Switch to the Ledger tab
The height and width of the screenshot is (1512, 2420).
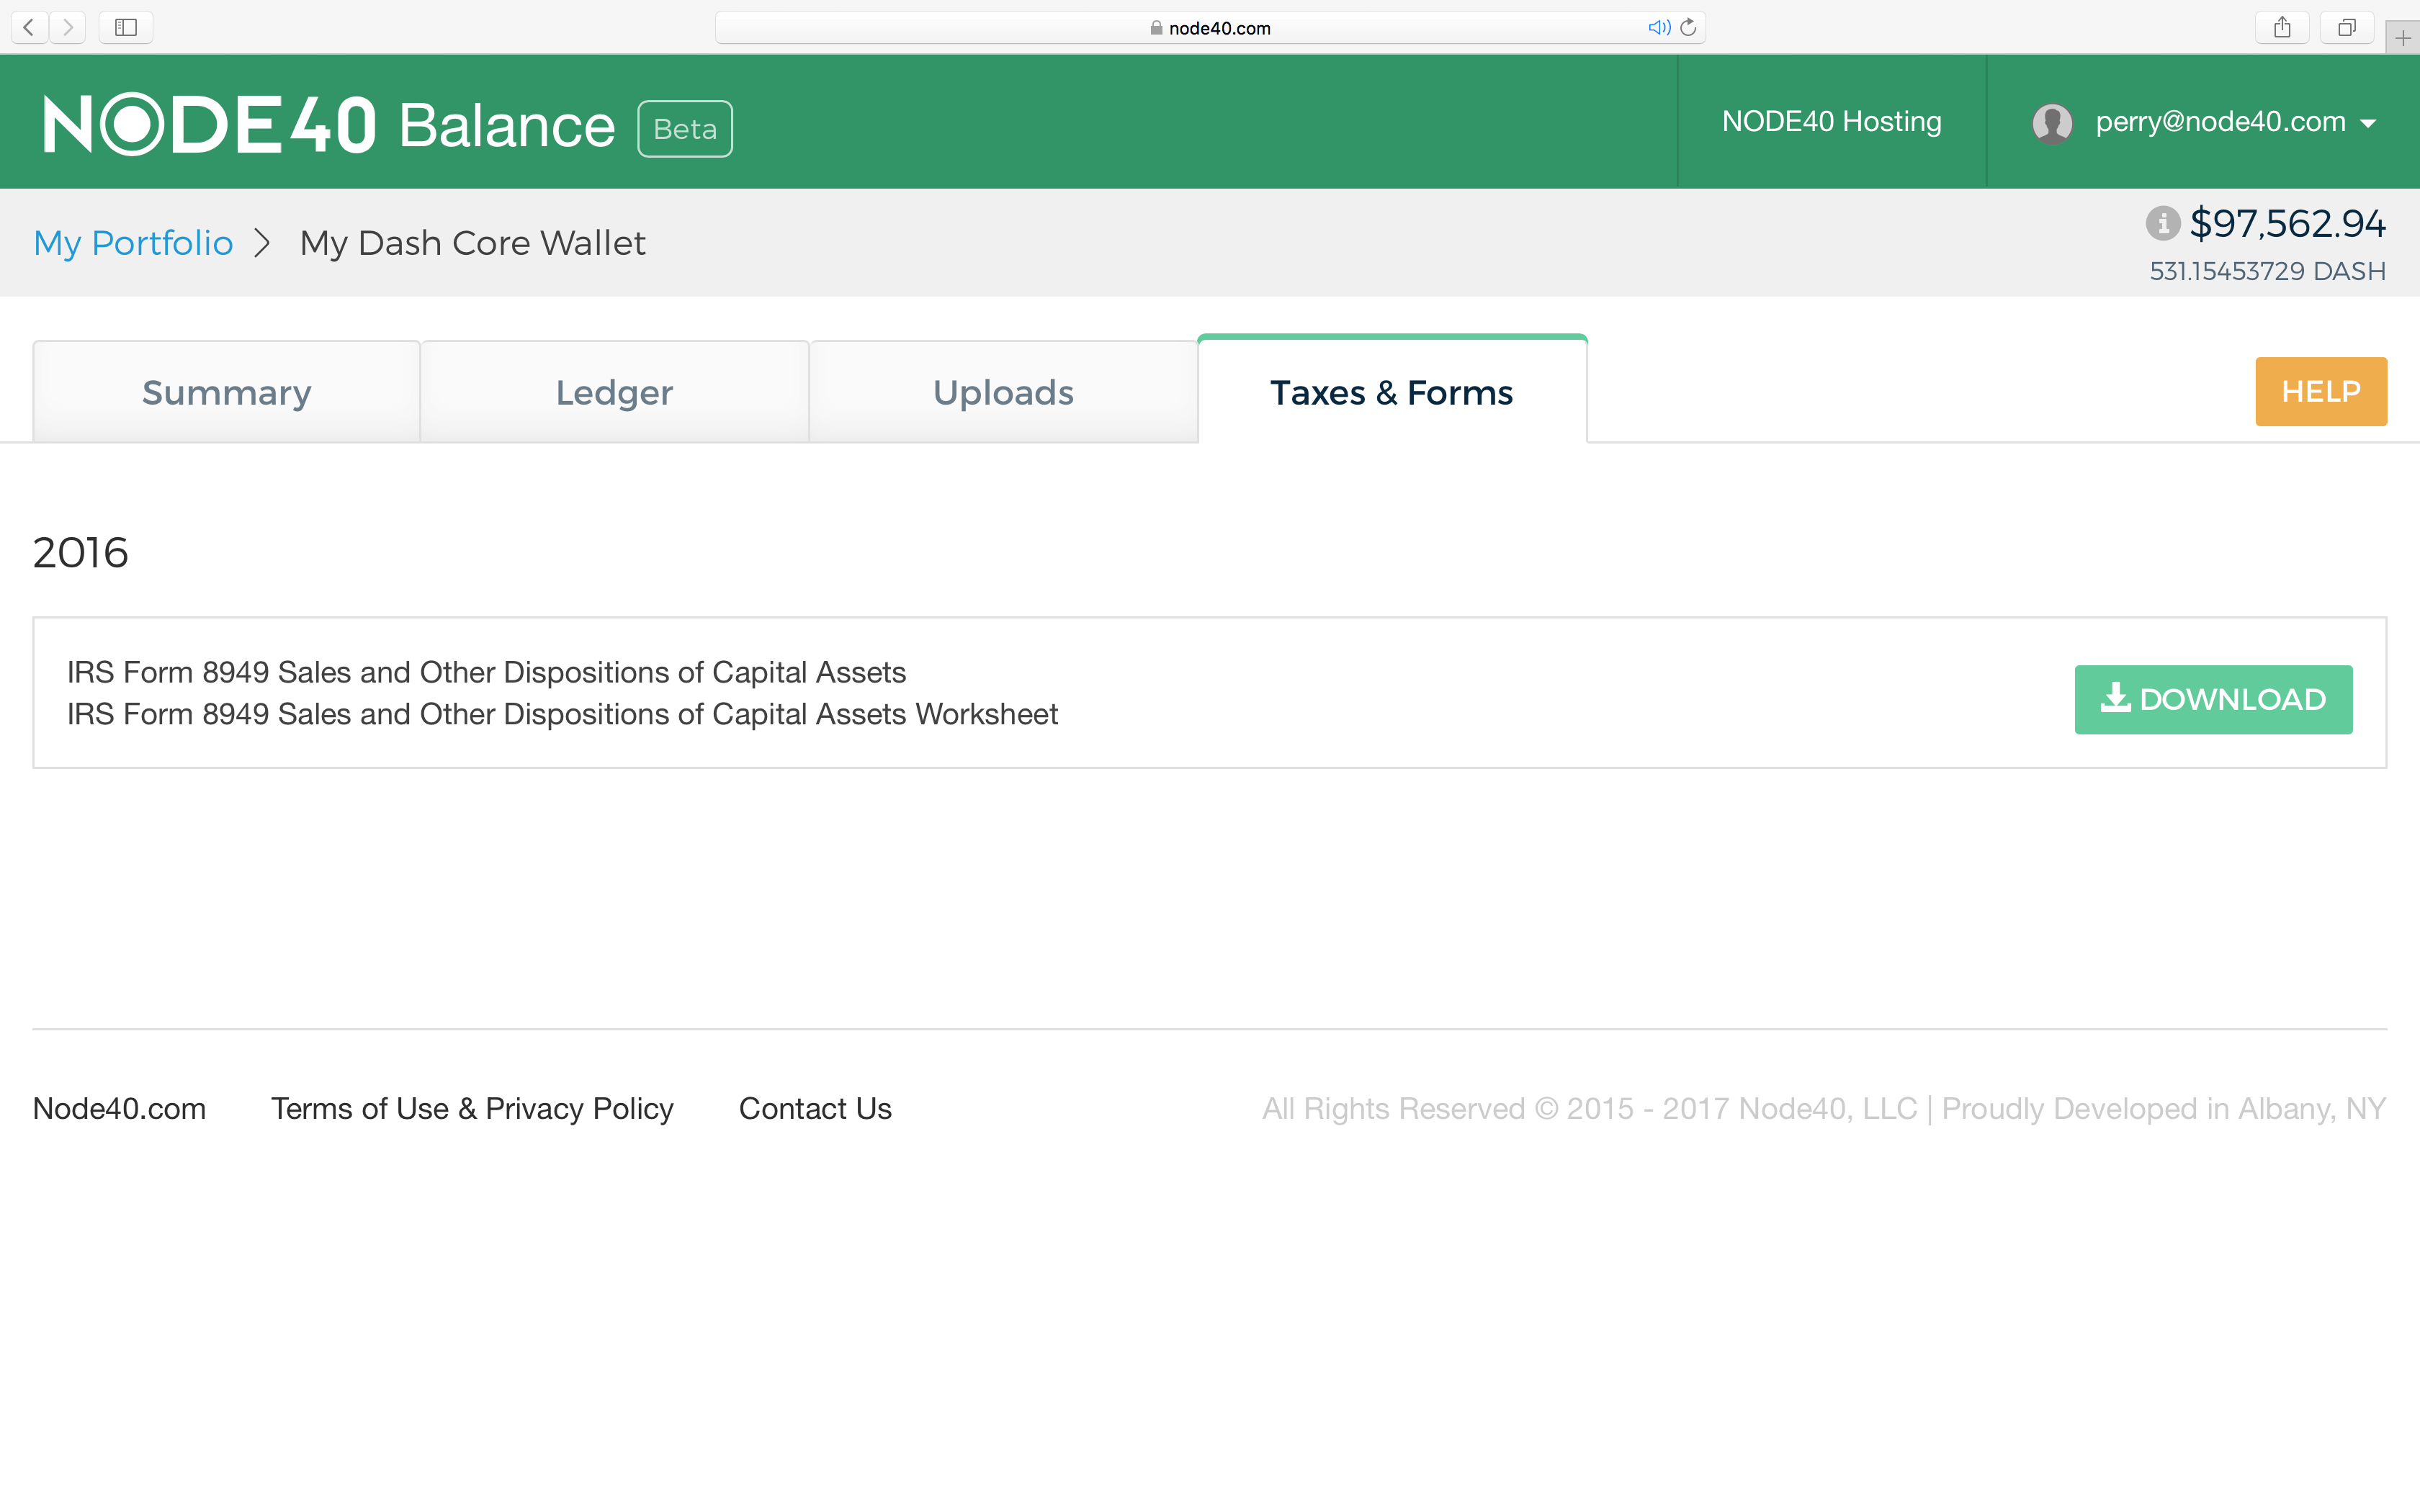coord(614,392)
